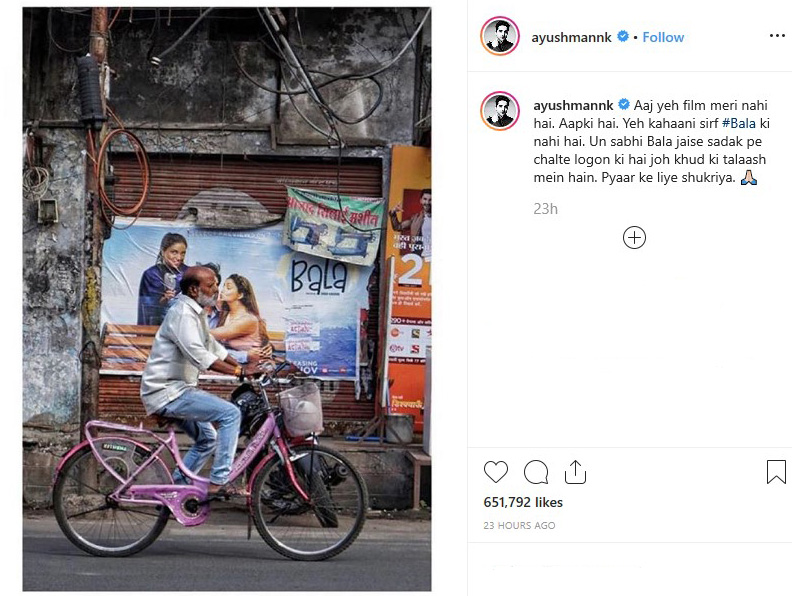
Task: Open the 23 HOURS AGO timestamp
Action: (519, 525)
